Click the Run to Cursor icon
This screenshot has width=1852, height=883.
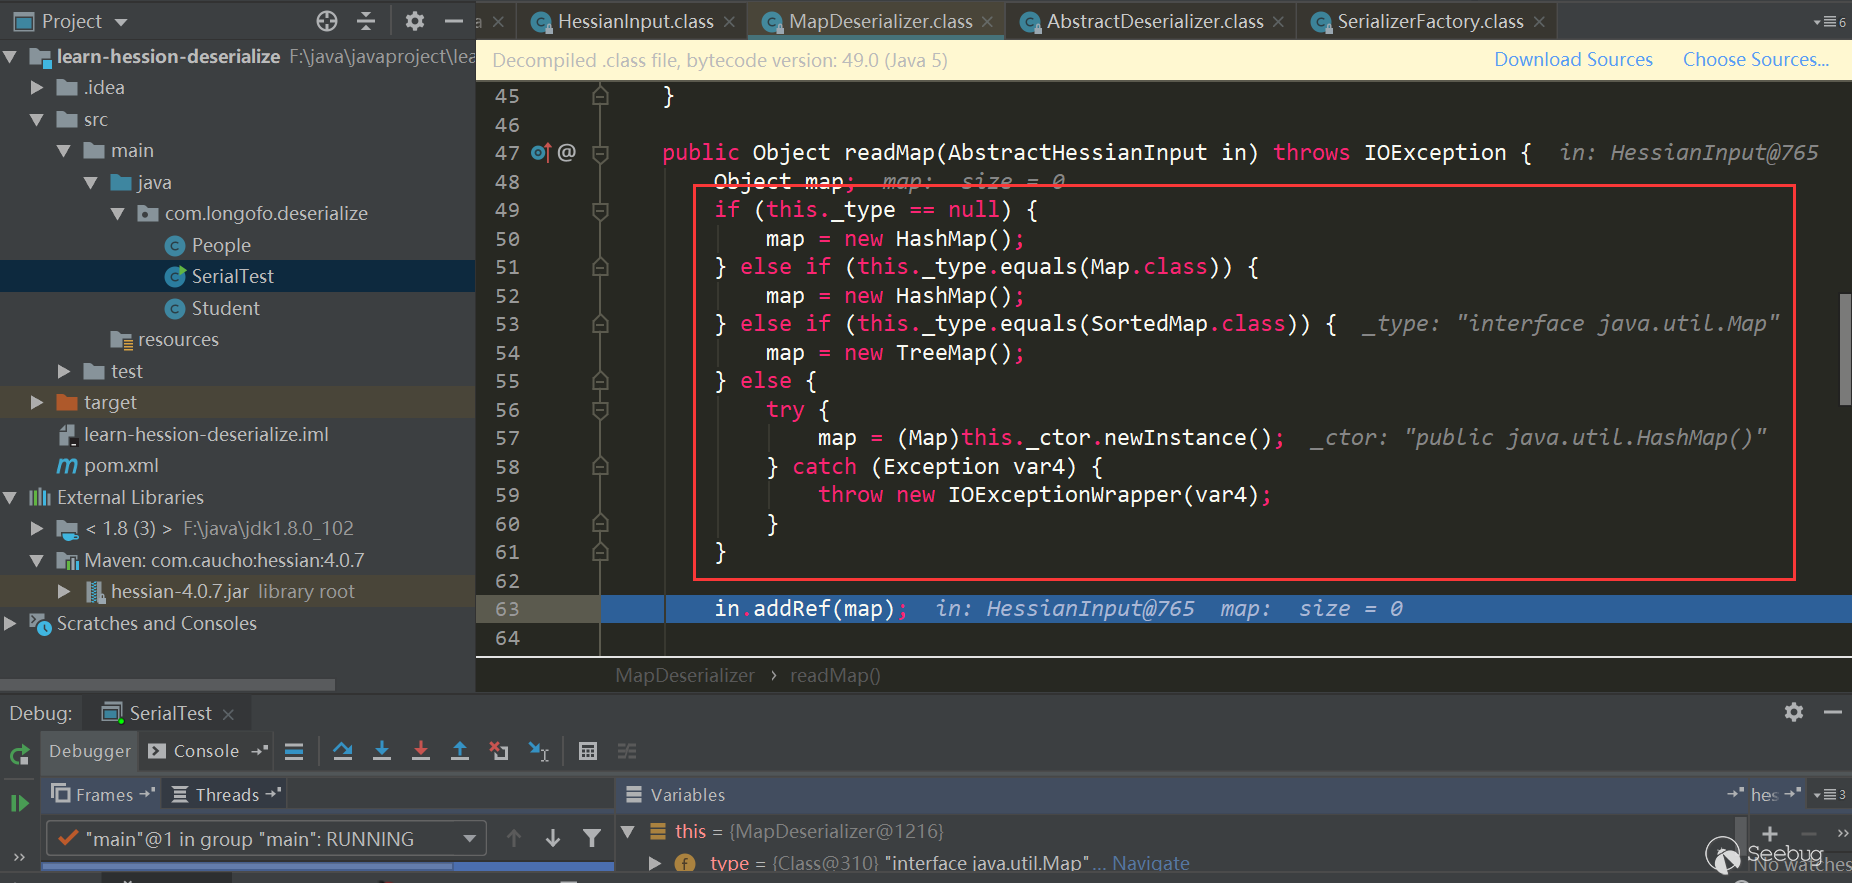click(539, 751)
